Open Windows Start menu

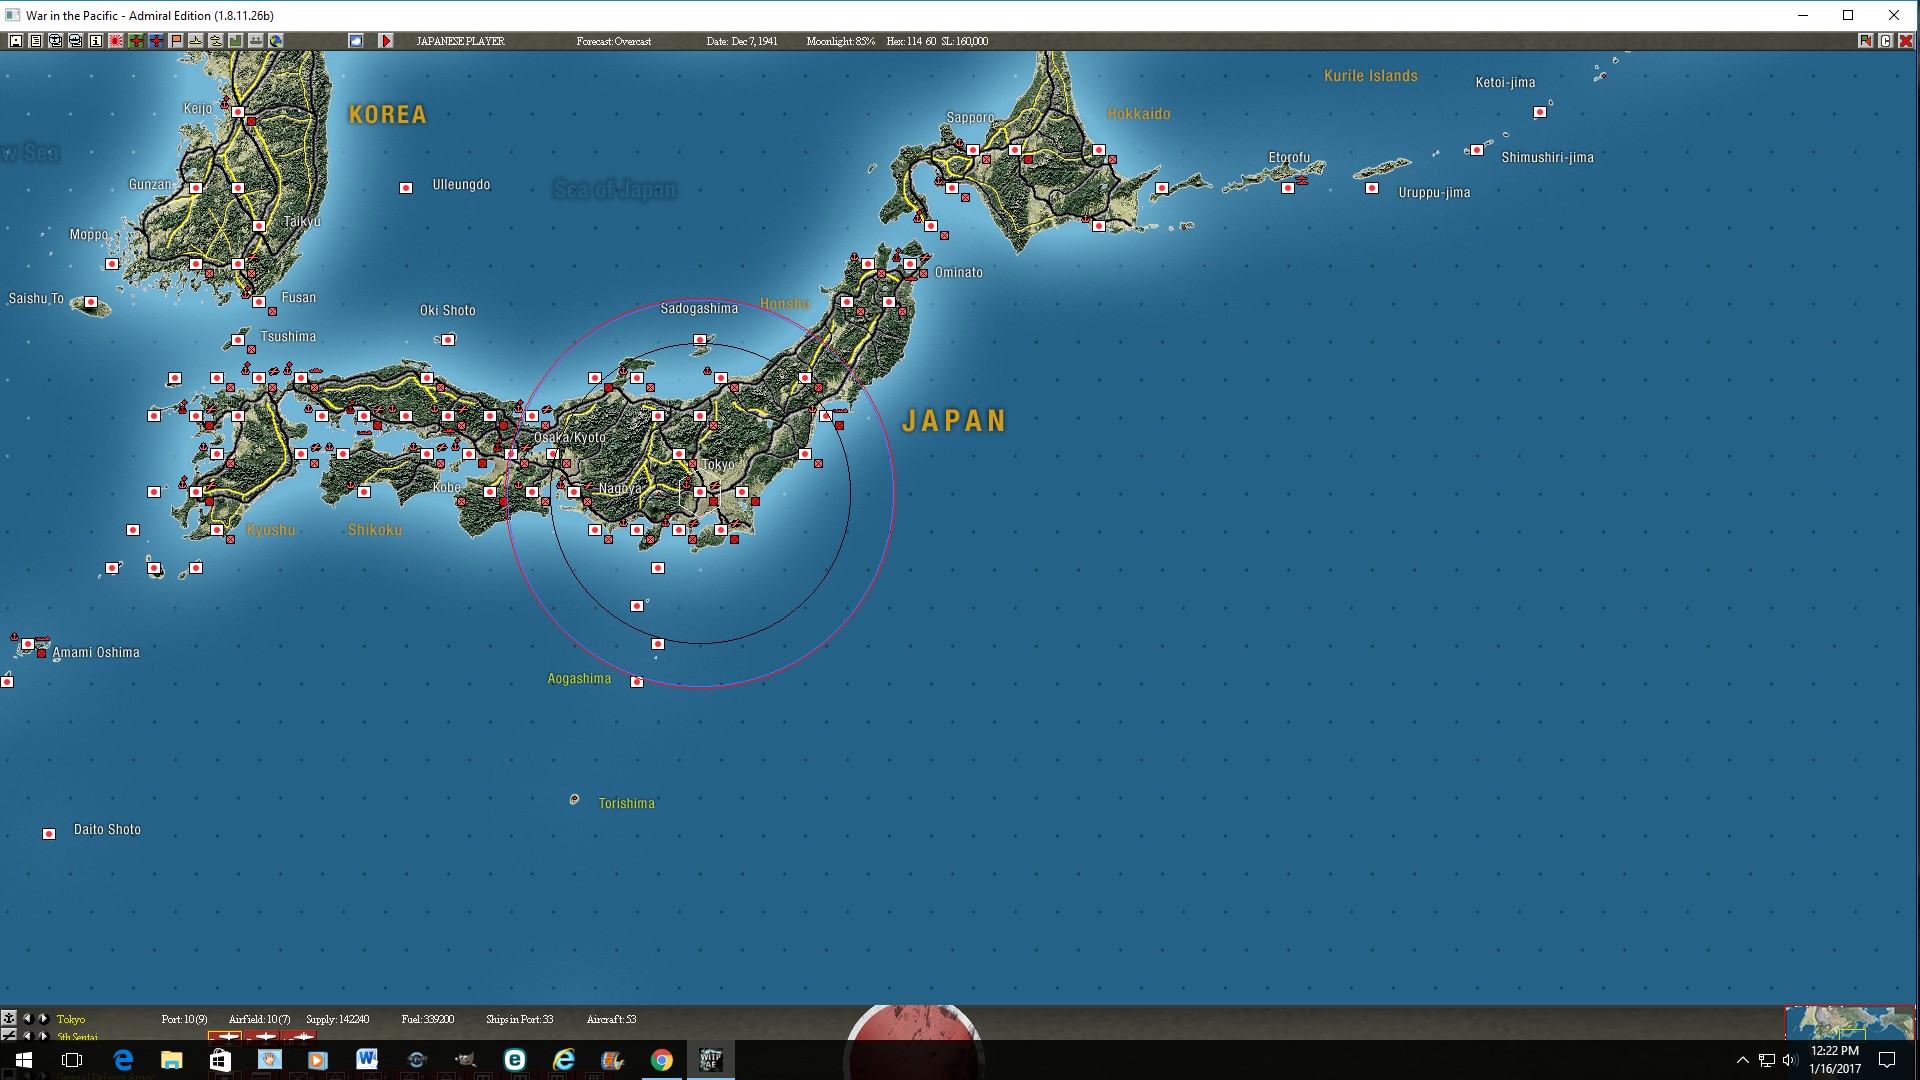24,1060
